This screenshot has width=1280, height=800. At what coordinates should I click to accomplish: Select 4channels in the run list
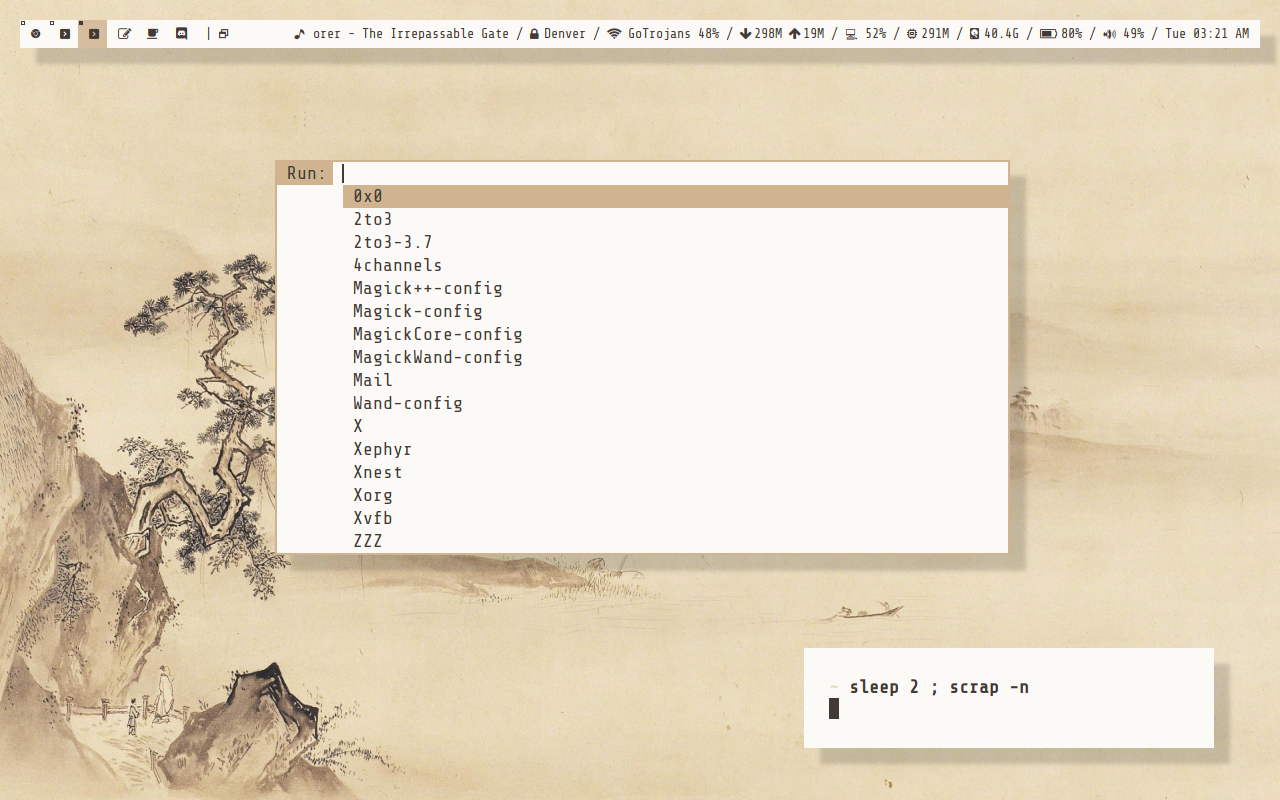[675, 265]
